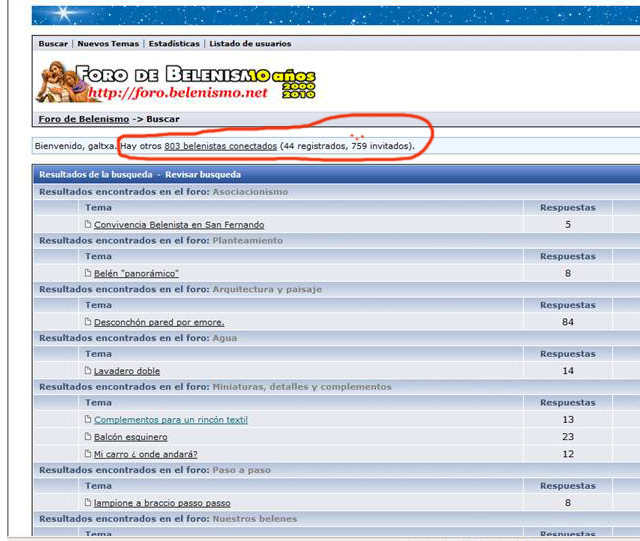Open thread Convivencia Belenista en San Fernando
Image resolution: width=640 pixels, height=541 pixels.
(x=178, y=224)
